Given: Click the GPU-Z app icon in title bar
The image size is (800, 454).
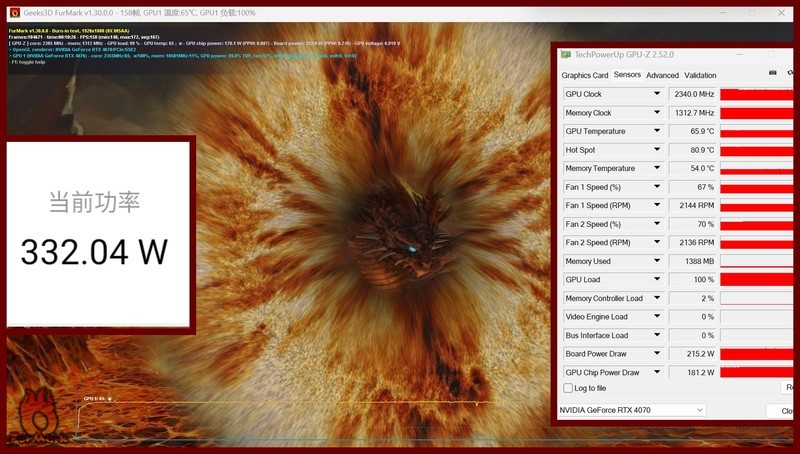Looking at the screenshot, I should pyautogui.click(x=566, y=54).
